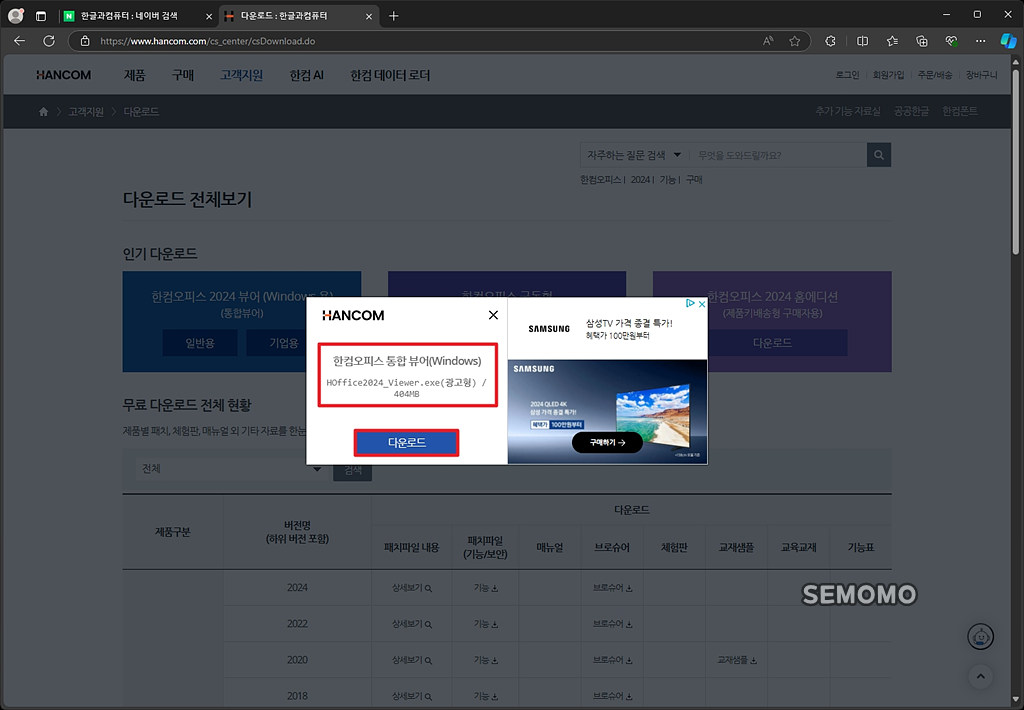Screen dimensions: 1024x710
Task: Open the 구매 menu
Action: pyautogui.click(x=183, y=75)
